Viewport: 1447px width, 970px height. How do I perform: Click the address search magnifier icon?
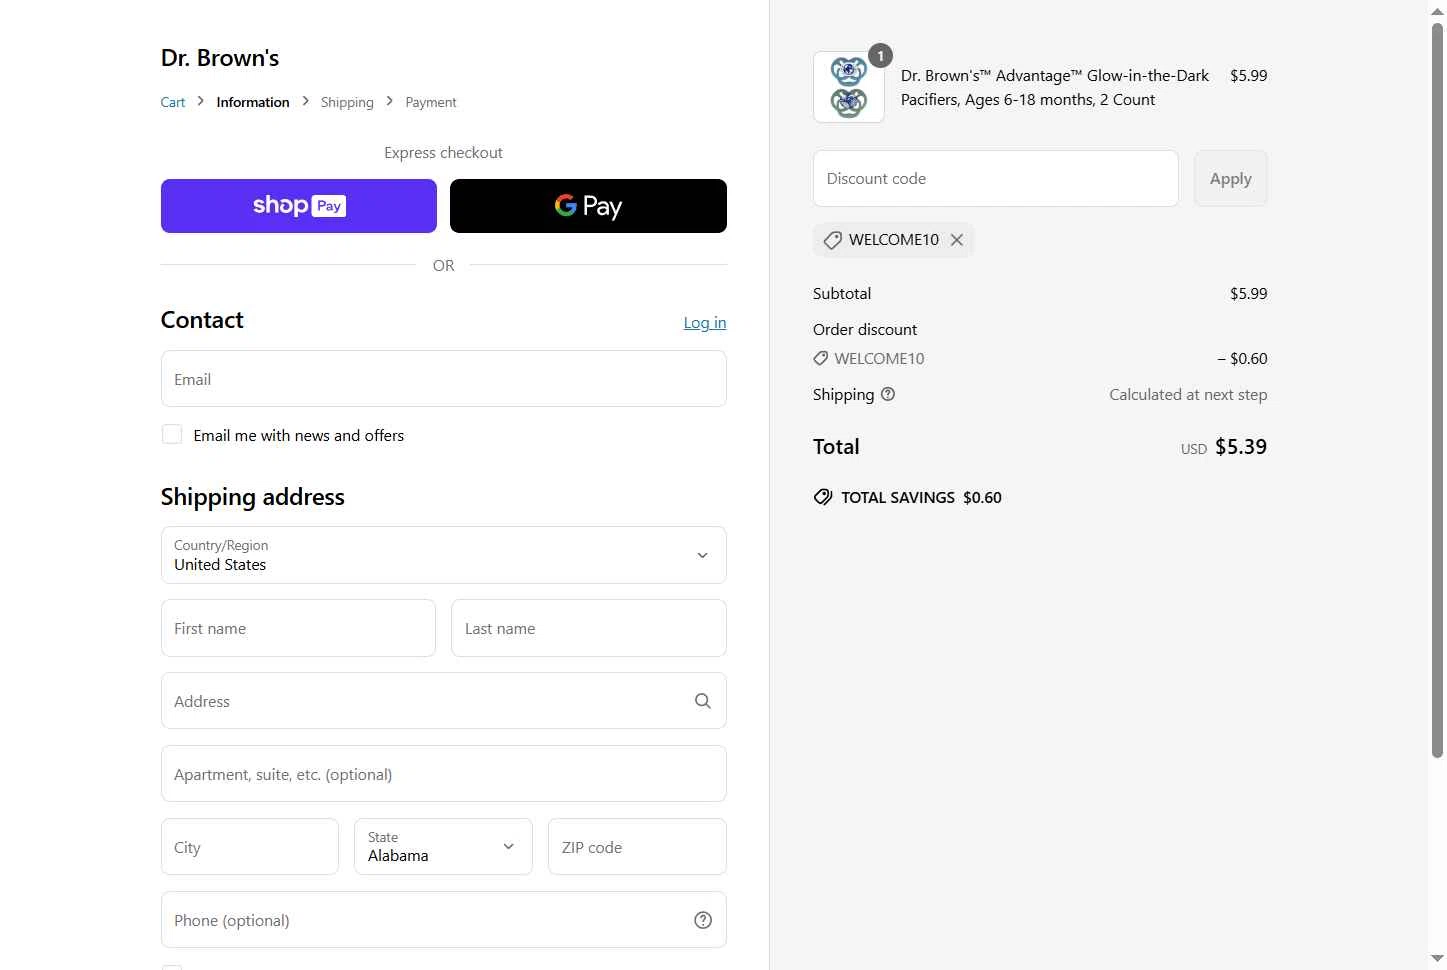click(x=703, y=701)
